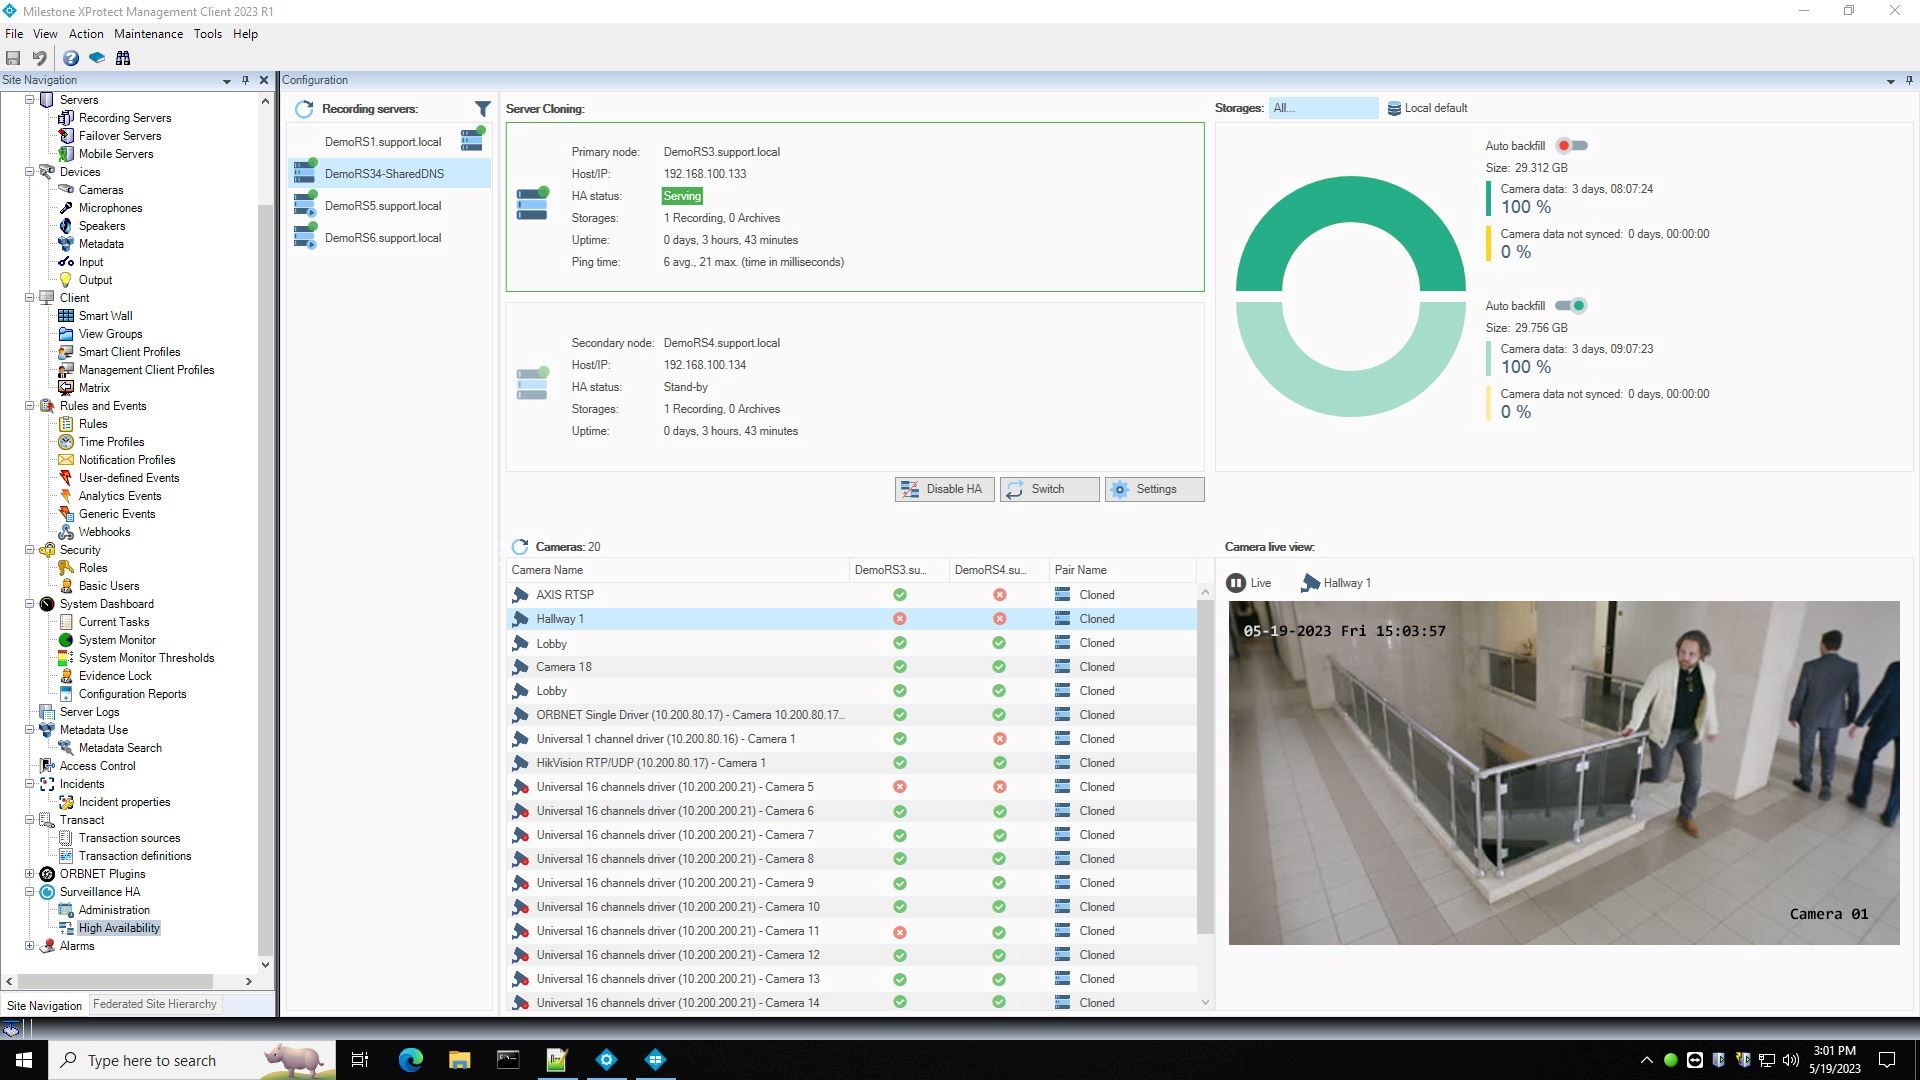Collapse the Client tree node
This screenshot has height=1080, width=1920.
click(x=30, y=298)
